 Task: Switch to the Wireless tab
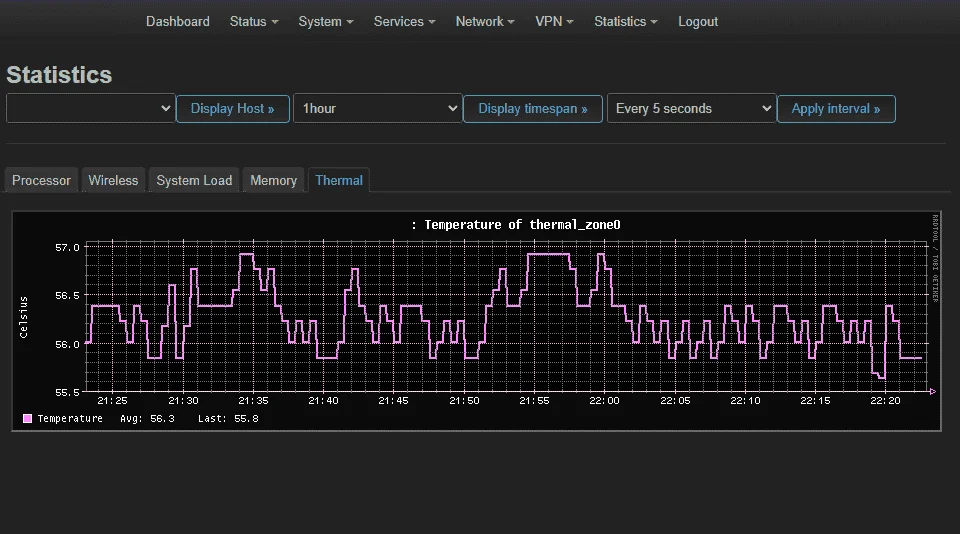pos(113,181)
